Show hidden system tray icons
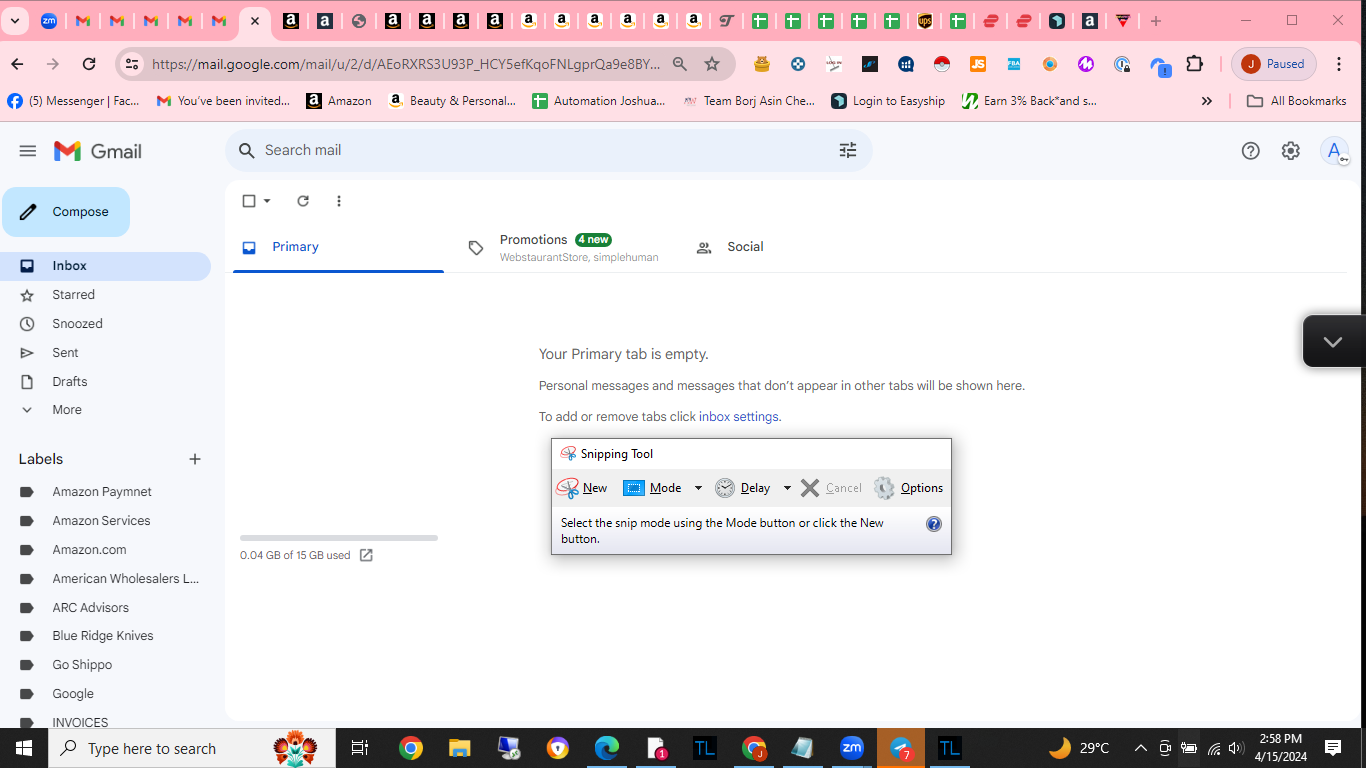Image resolution: width=1366 pixels, height=768 pixels. pos(1140,748)
